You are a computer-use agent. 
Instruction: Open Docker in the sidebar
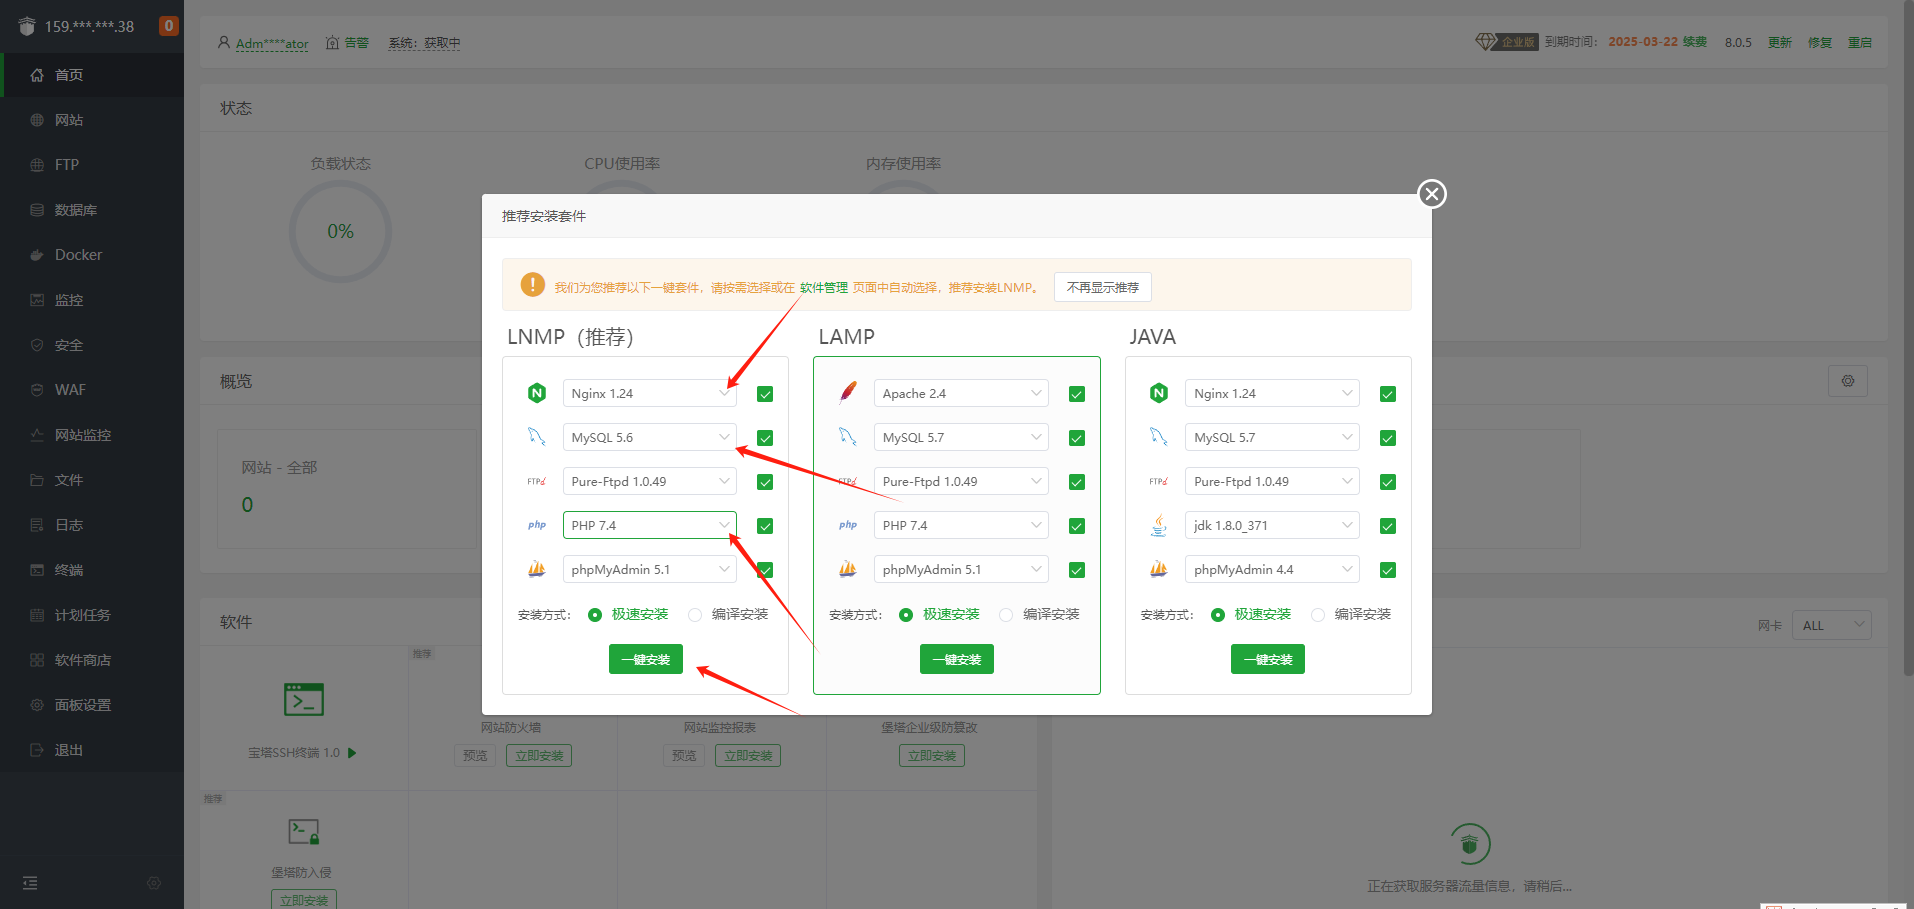click(x=92, y=255)
